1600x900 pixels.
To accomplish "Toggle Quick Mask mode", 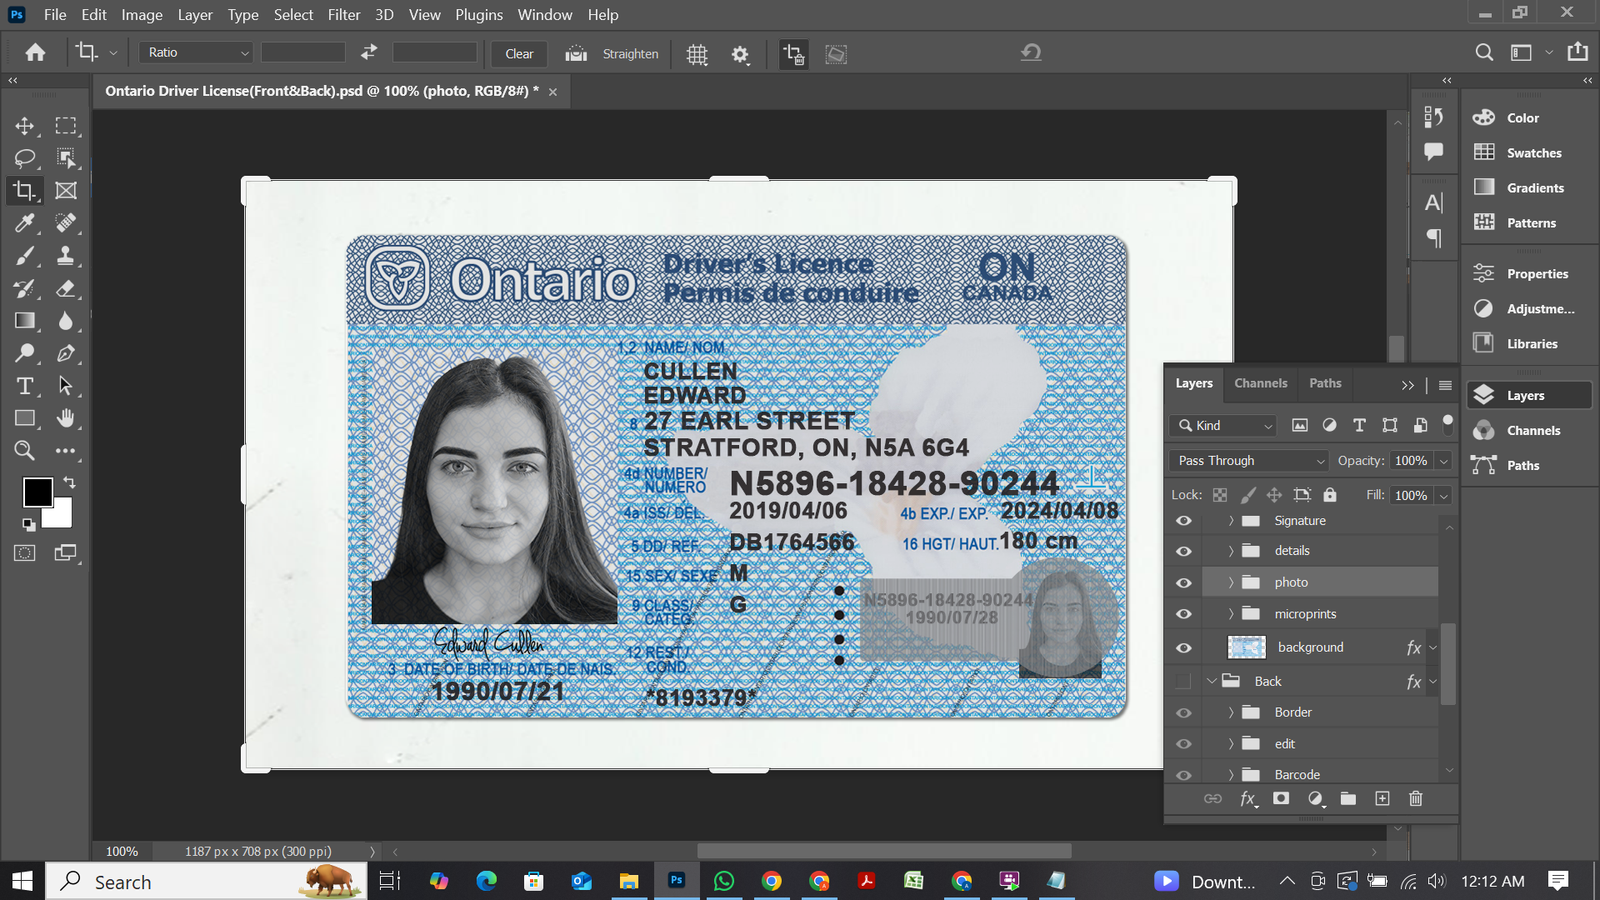I will [25, 553].
